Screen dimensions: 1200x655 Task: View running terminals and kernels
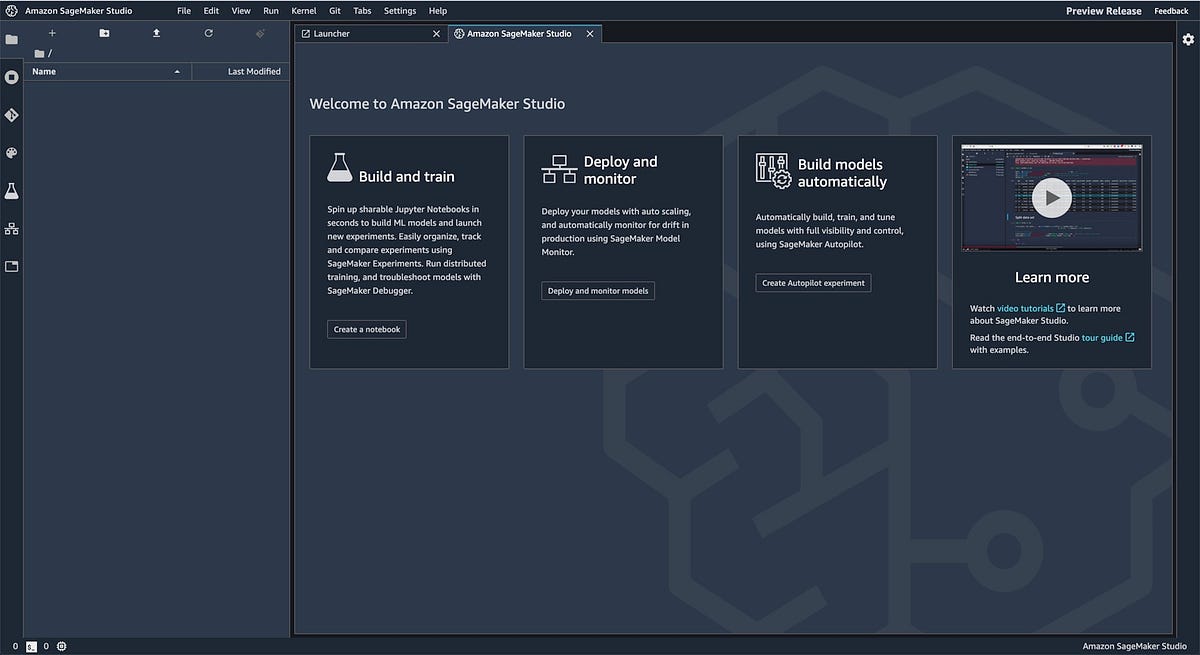pos(11,77)
